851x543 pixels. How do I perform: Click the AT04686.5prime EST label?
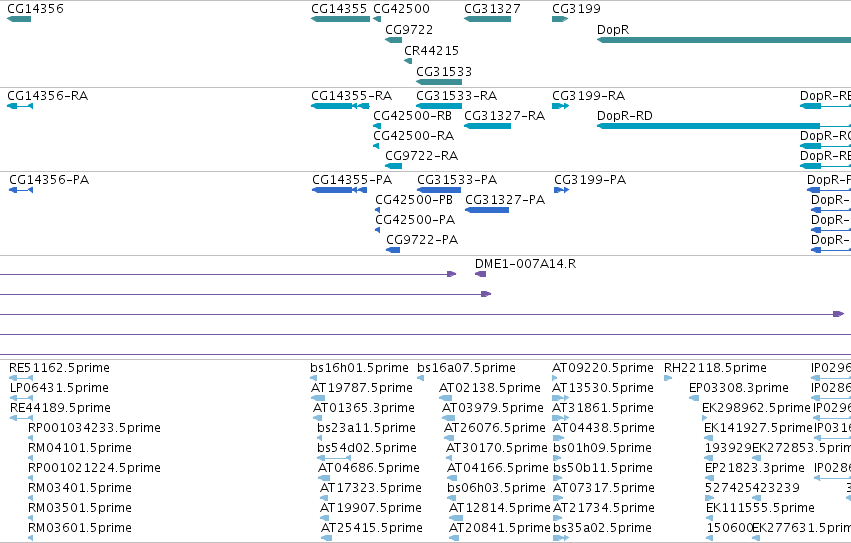point(369,468)
